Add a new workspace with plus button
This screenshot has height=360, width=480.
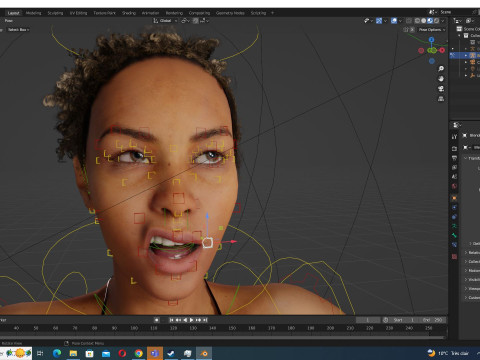click(272, 13)
